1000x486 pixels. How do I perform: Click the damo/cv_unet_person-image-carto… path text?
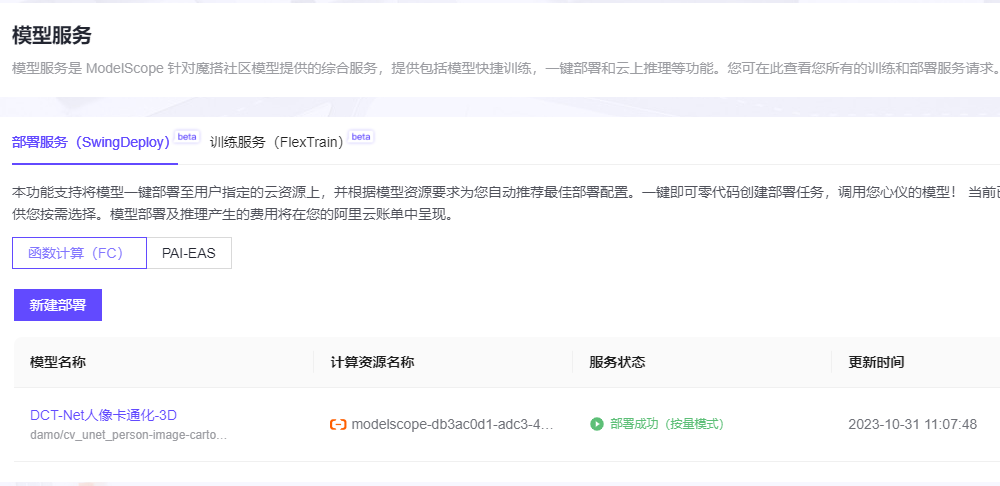pos(128,435)
